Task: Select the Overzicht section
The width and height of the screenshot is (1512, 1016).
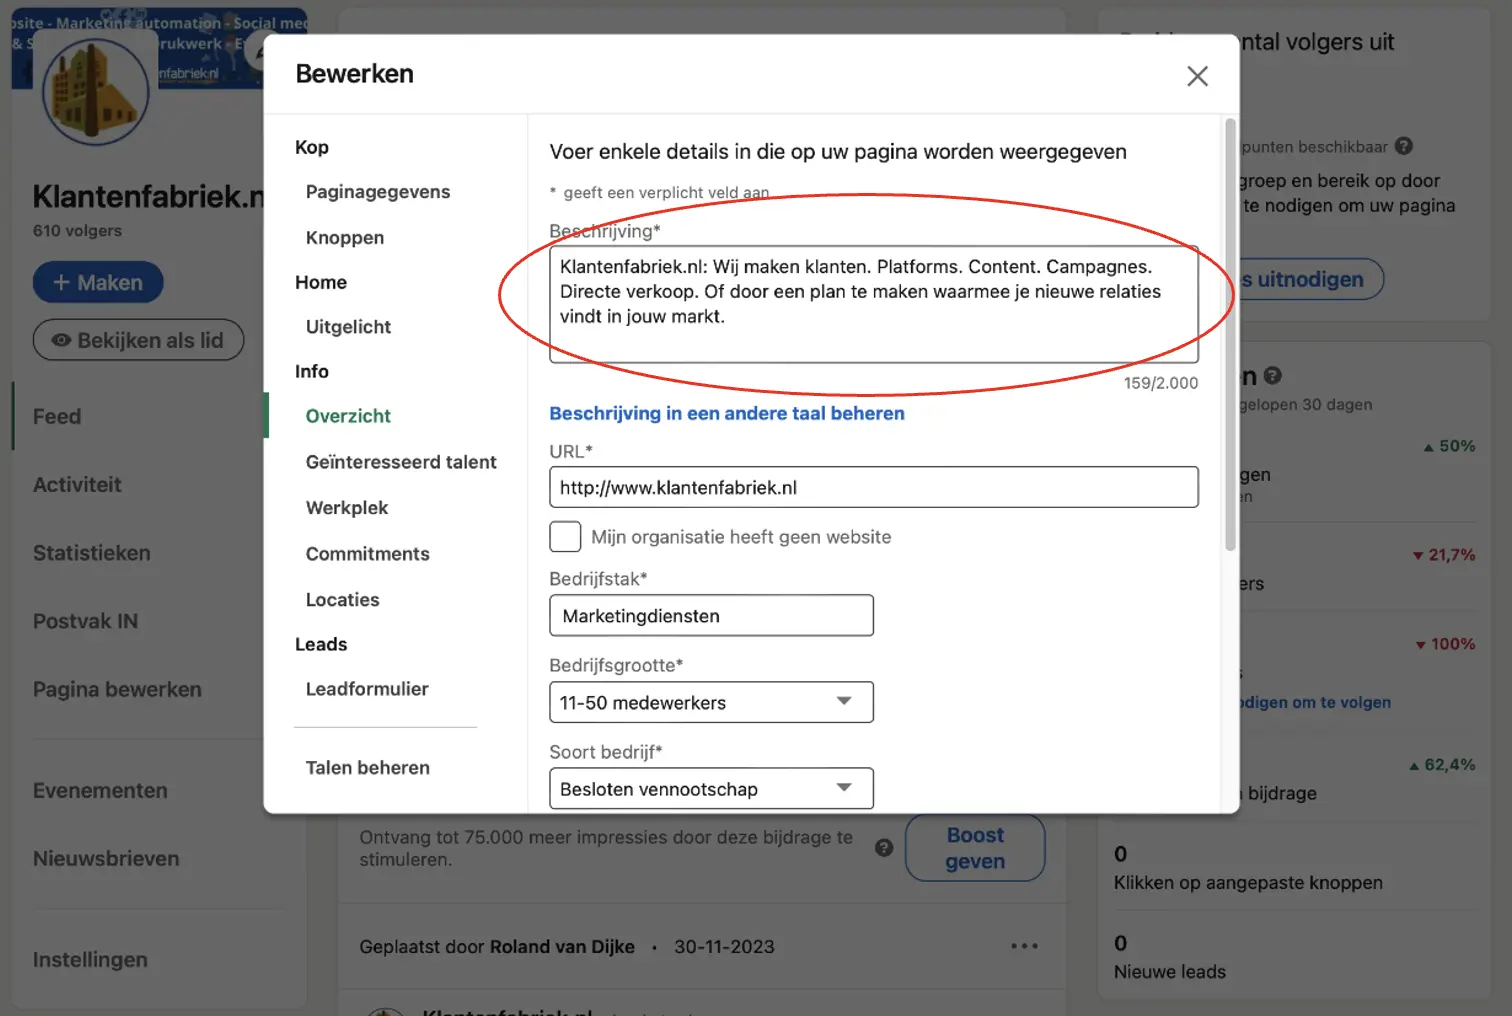Action: (x=348, y=416)
